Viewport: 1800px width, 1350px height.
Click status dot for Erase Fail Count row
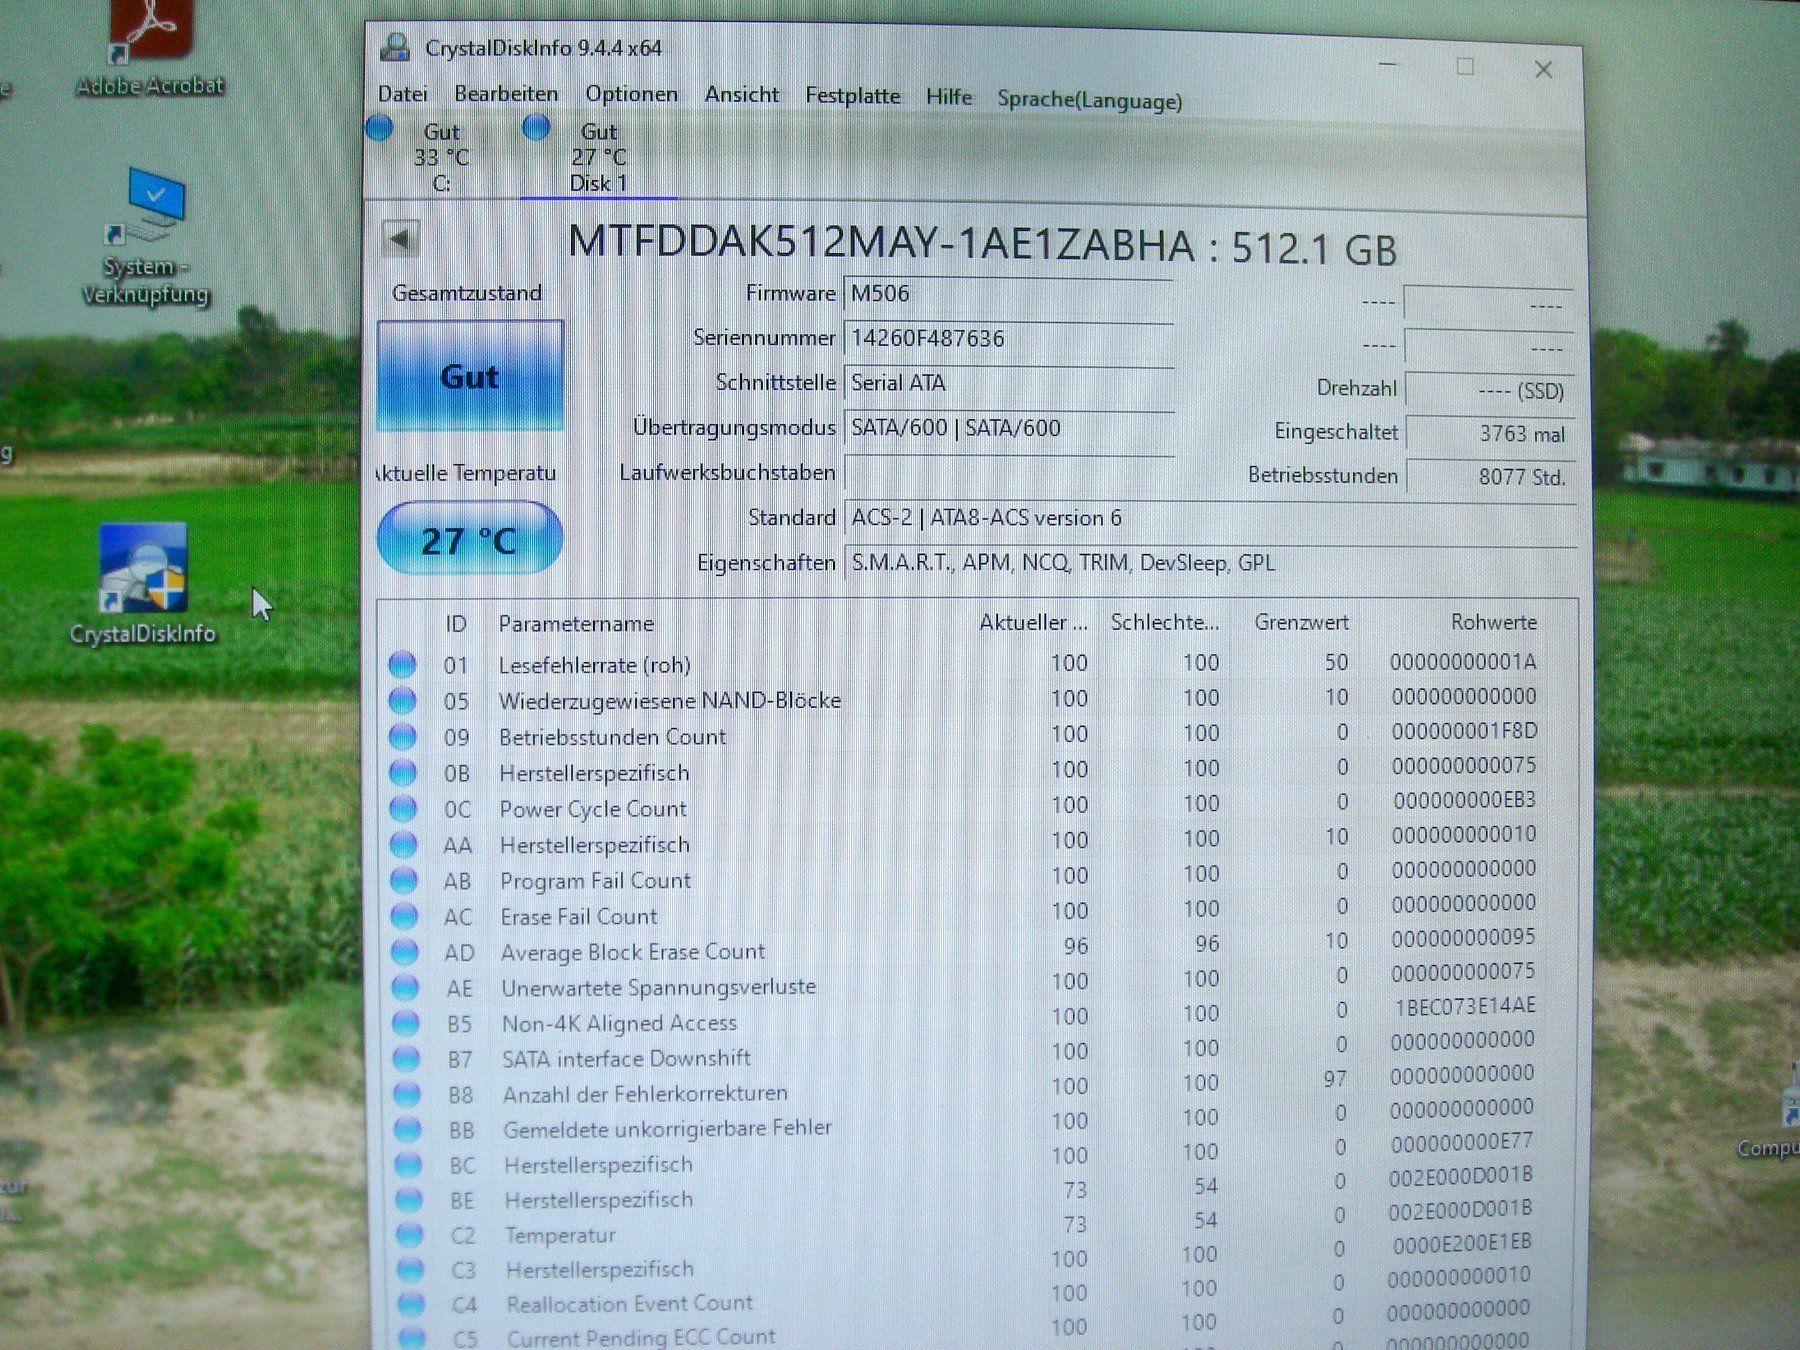[x=404, y=916]
